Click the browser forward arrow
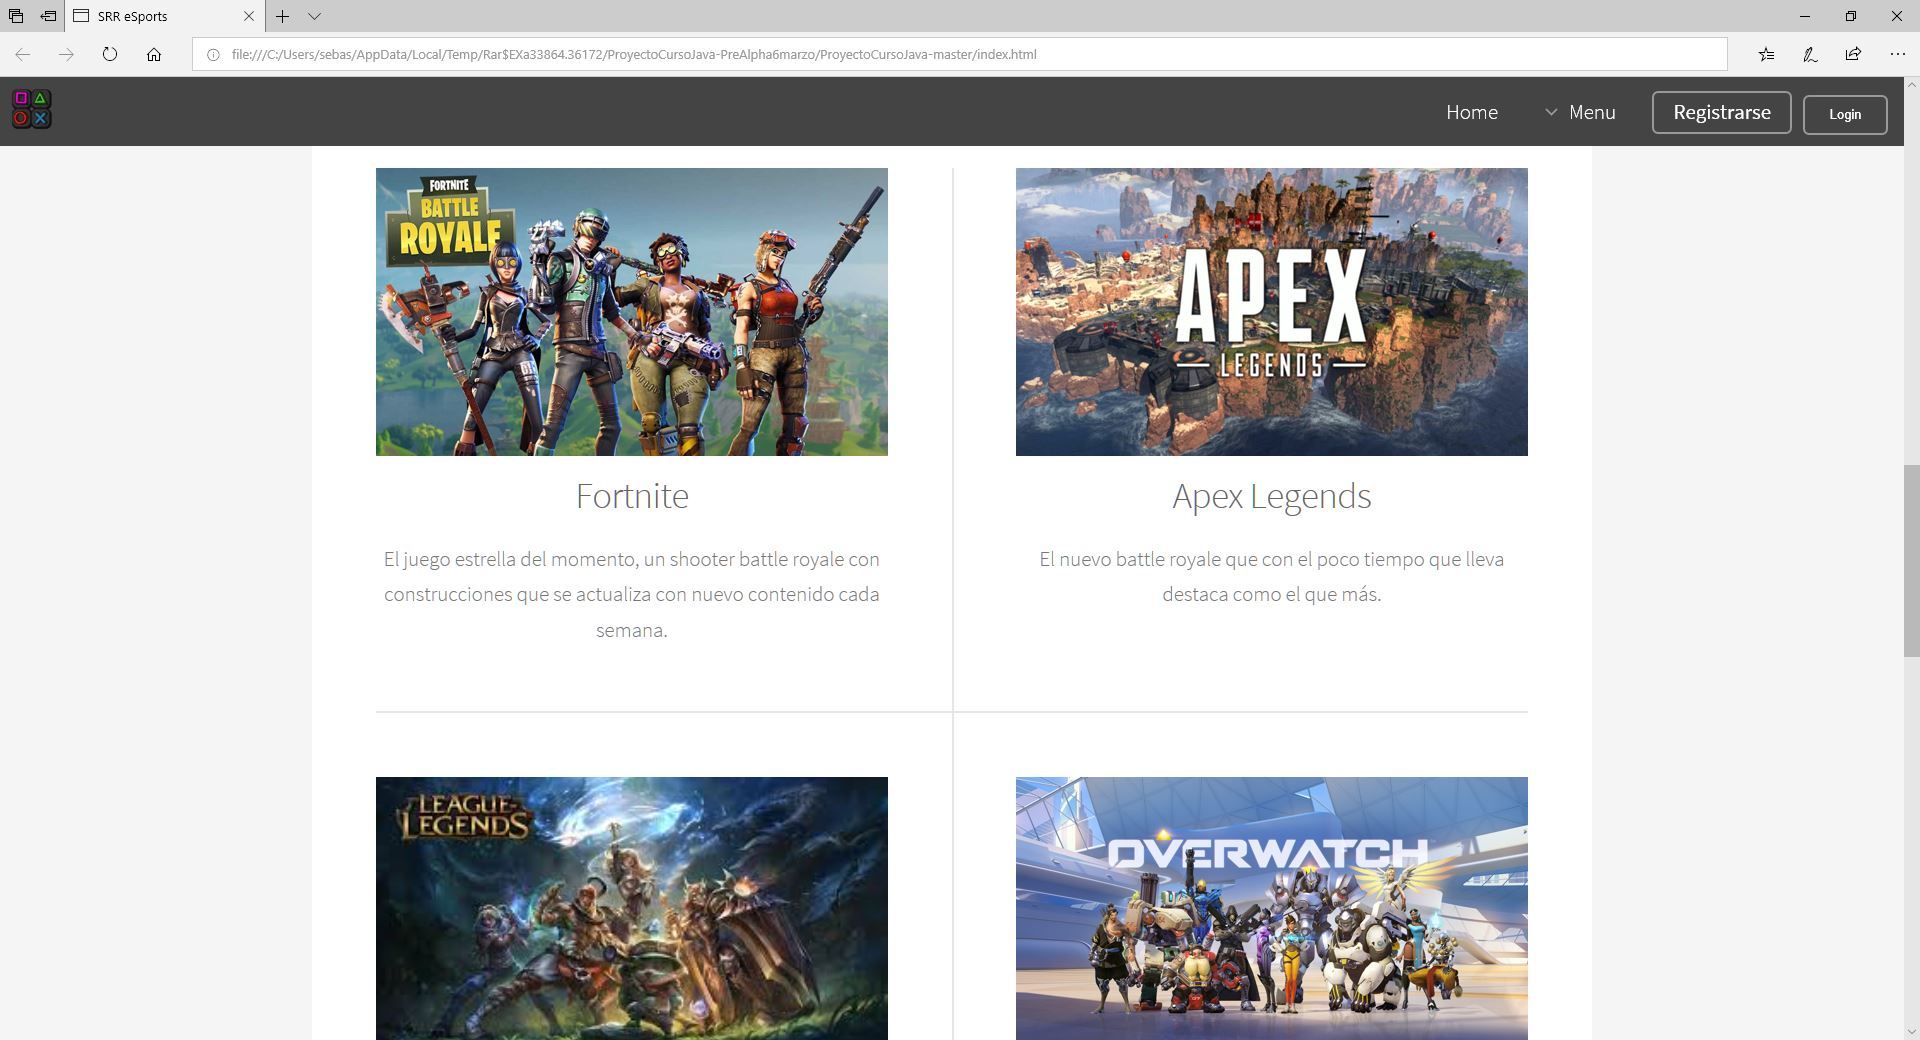Viewport: 1920px width, 1040px height. point(66,54)
